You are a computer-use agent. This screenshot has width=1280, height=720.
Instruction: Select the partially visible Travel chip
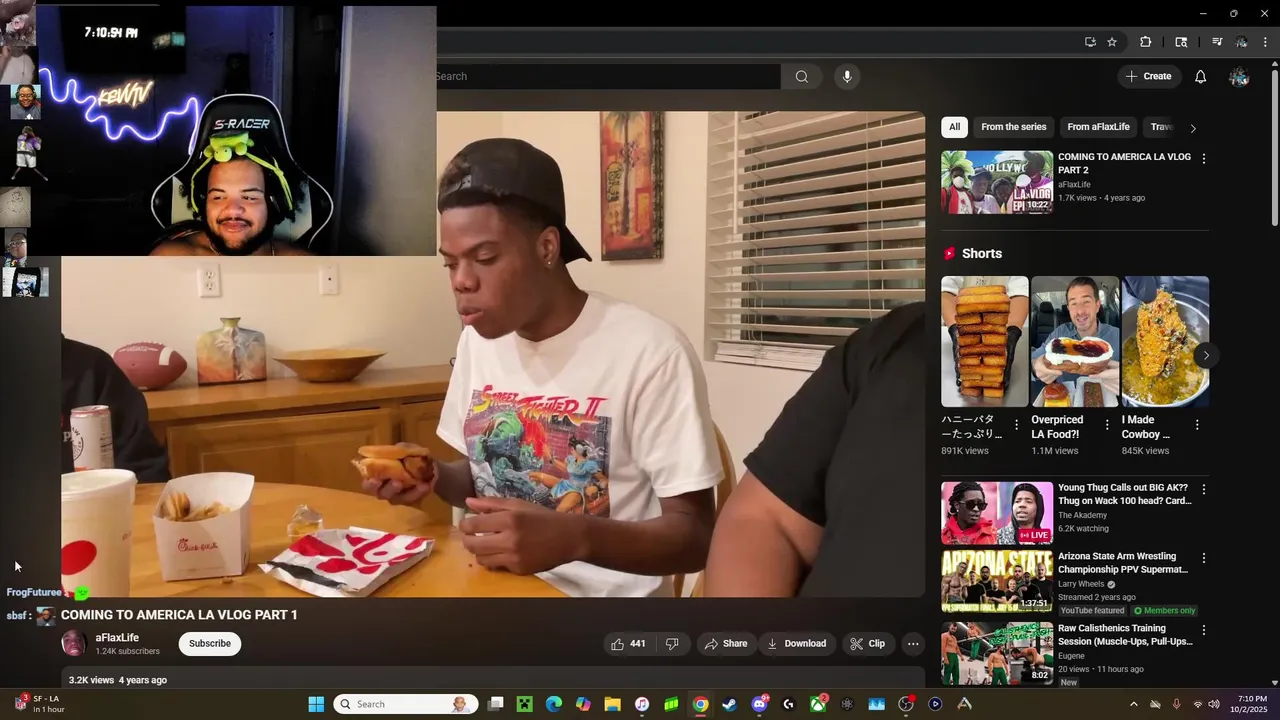[x=1160, y=127]
